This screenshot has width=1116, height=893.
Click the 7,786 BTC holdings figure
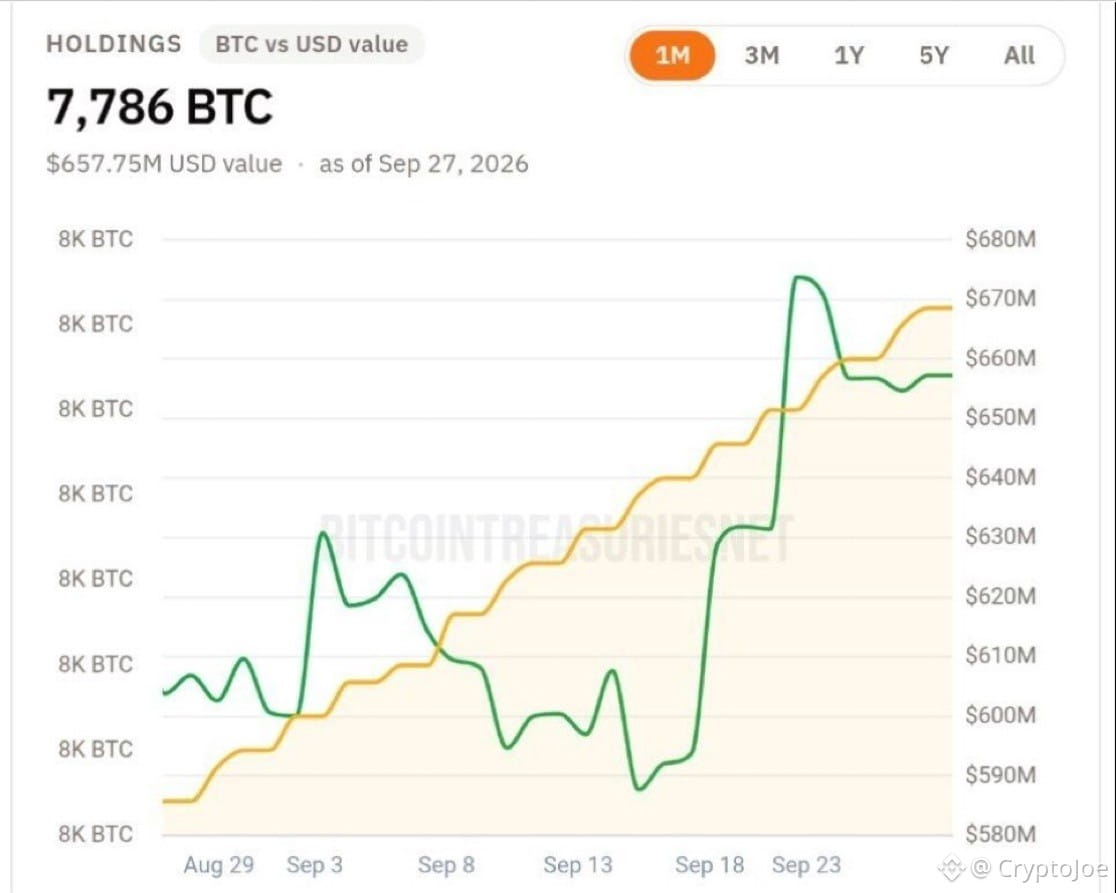[159, 107]
